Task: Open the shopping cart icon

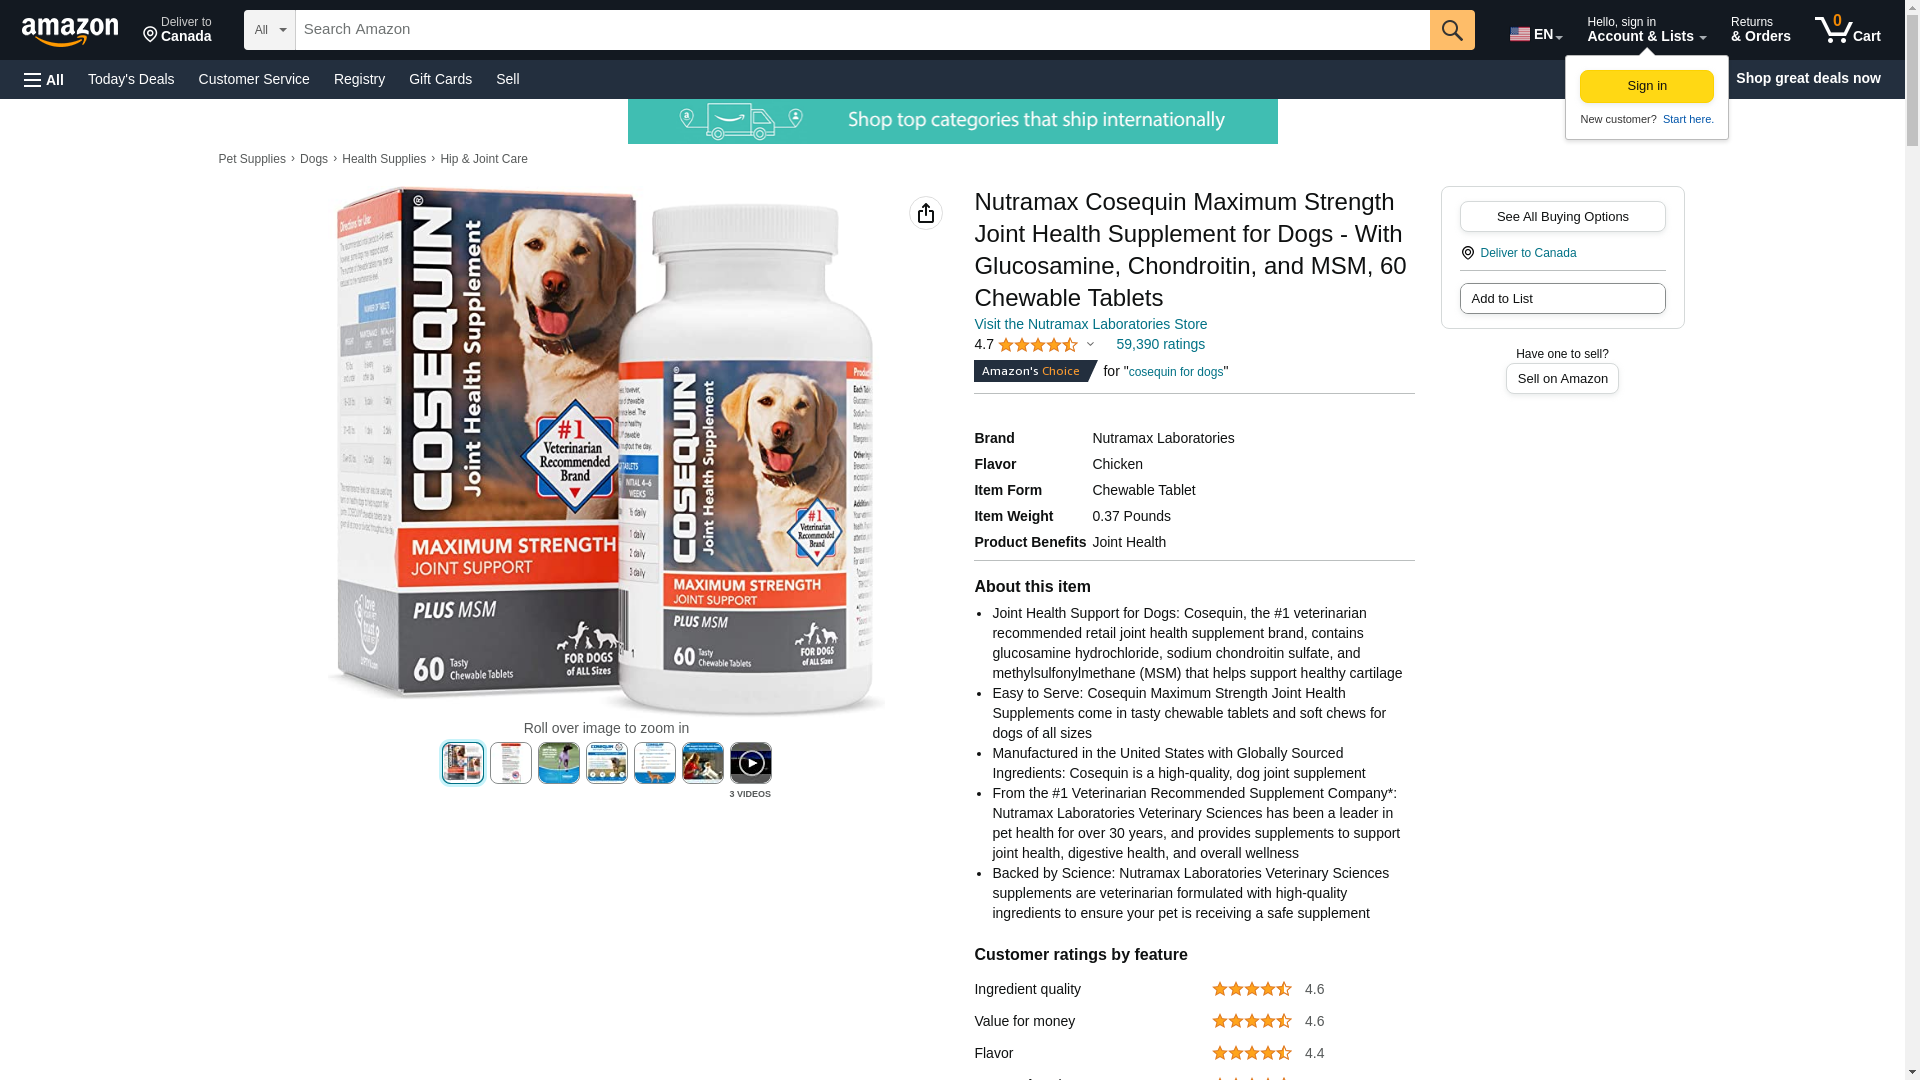Action: coord(1847,30)
